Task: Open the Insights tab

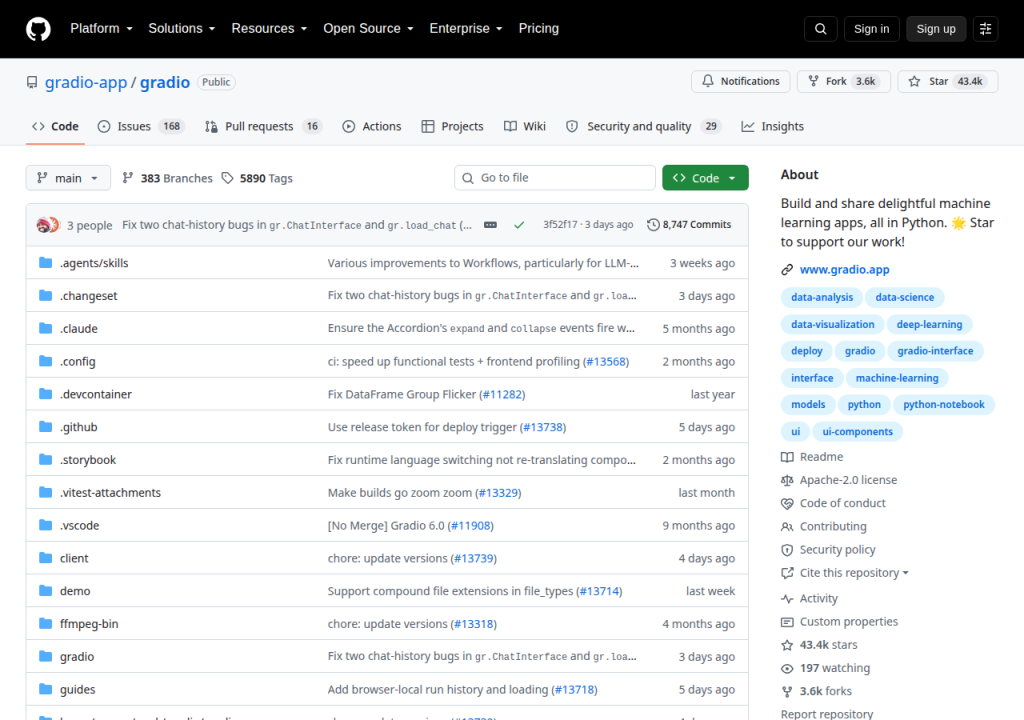Action: tap(773, 127)
